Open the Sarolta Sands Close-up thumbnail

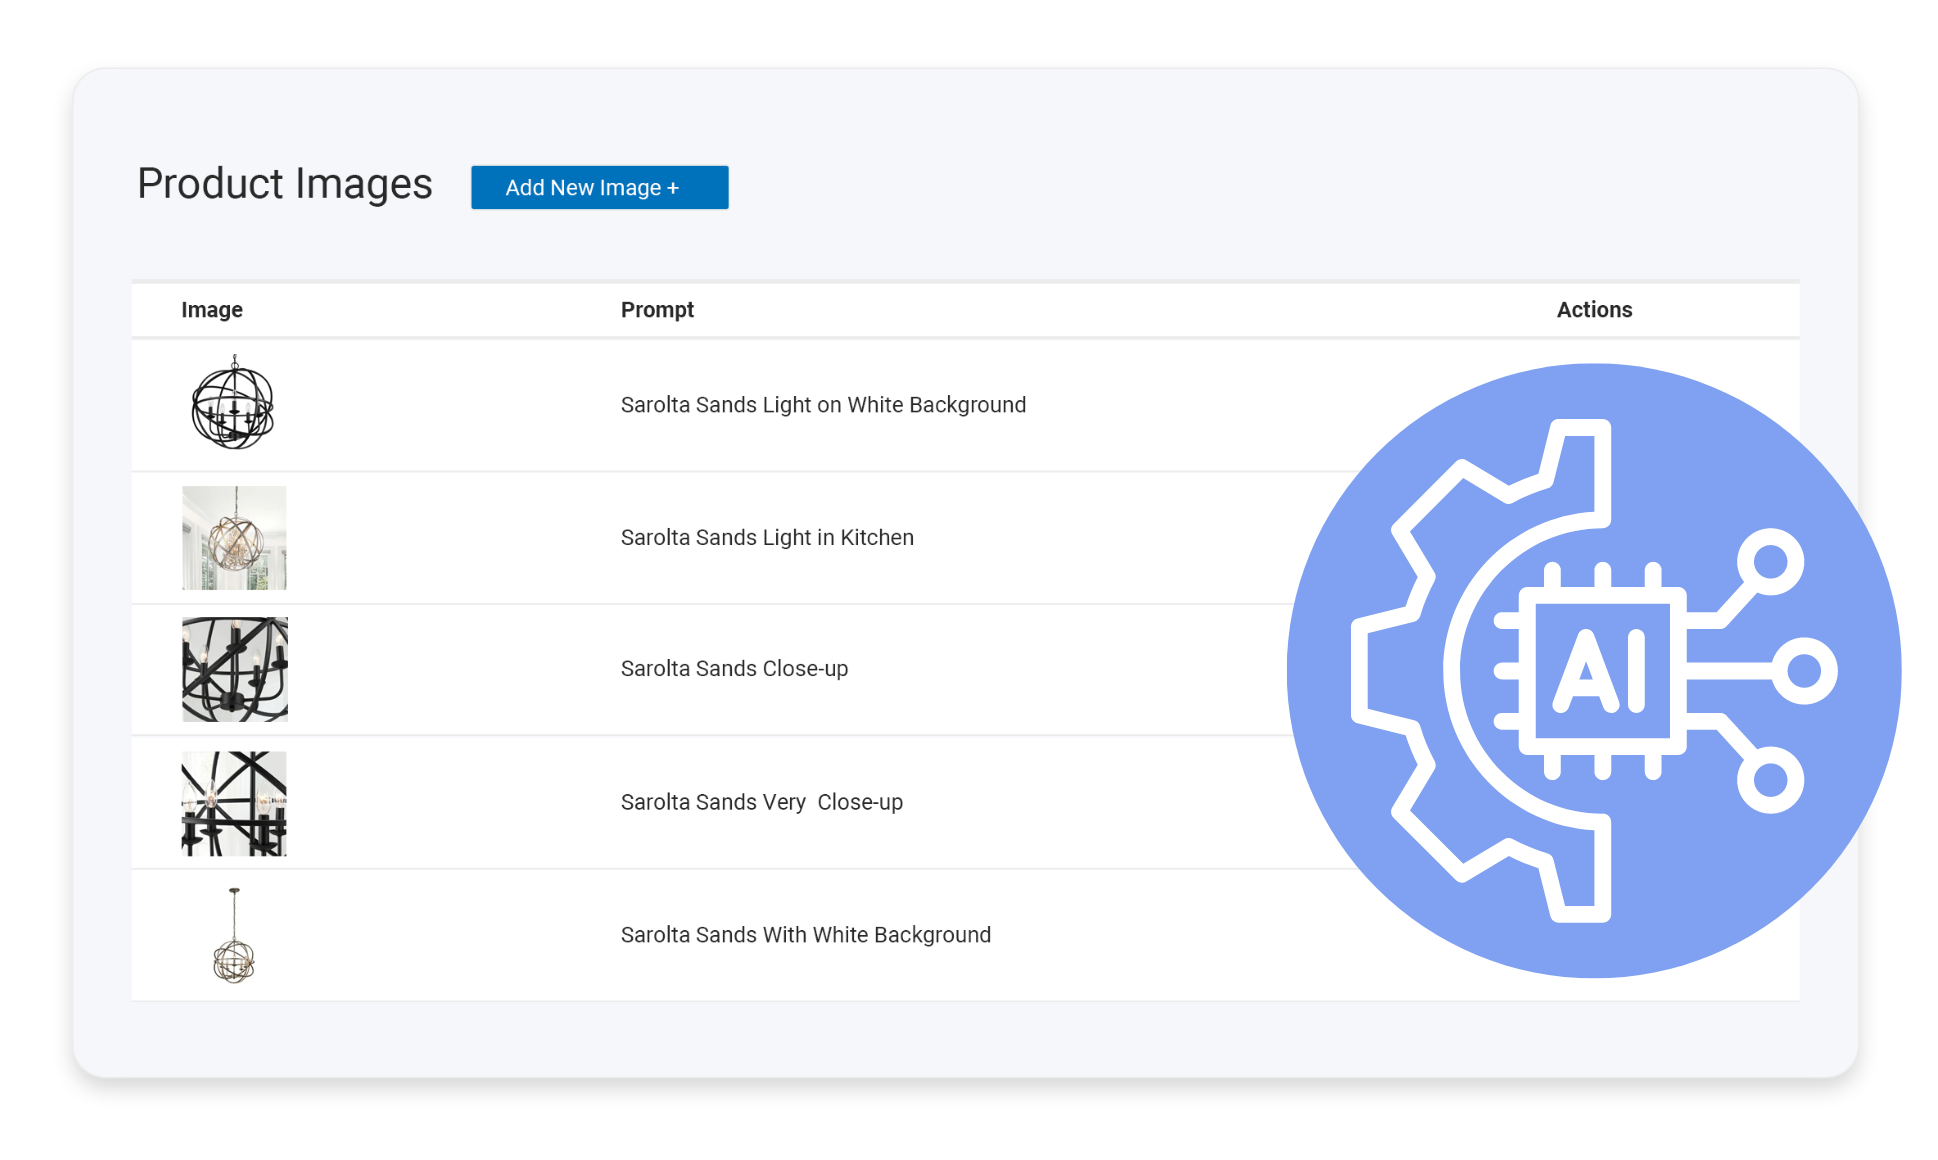pos(234,669)
